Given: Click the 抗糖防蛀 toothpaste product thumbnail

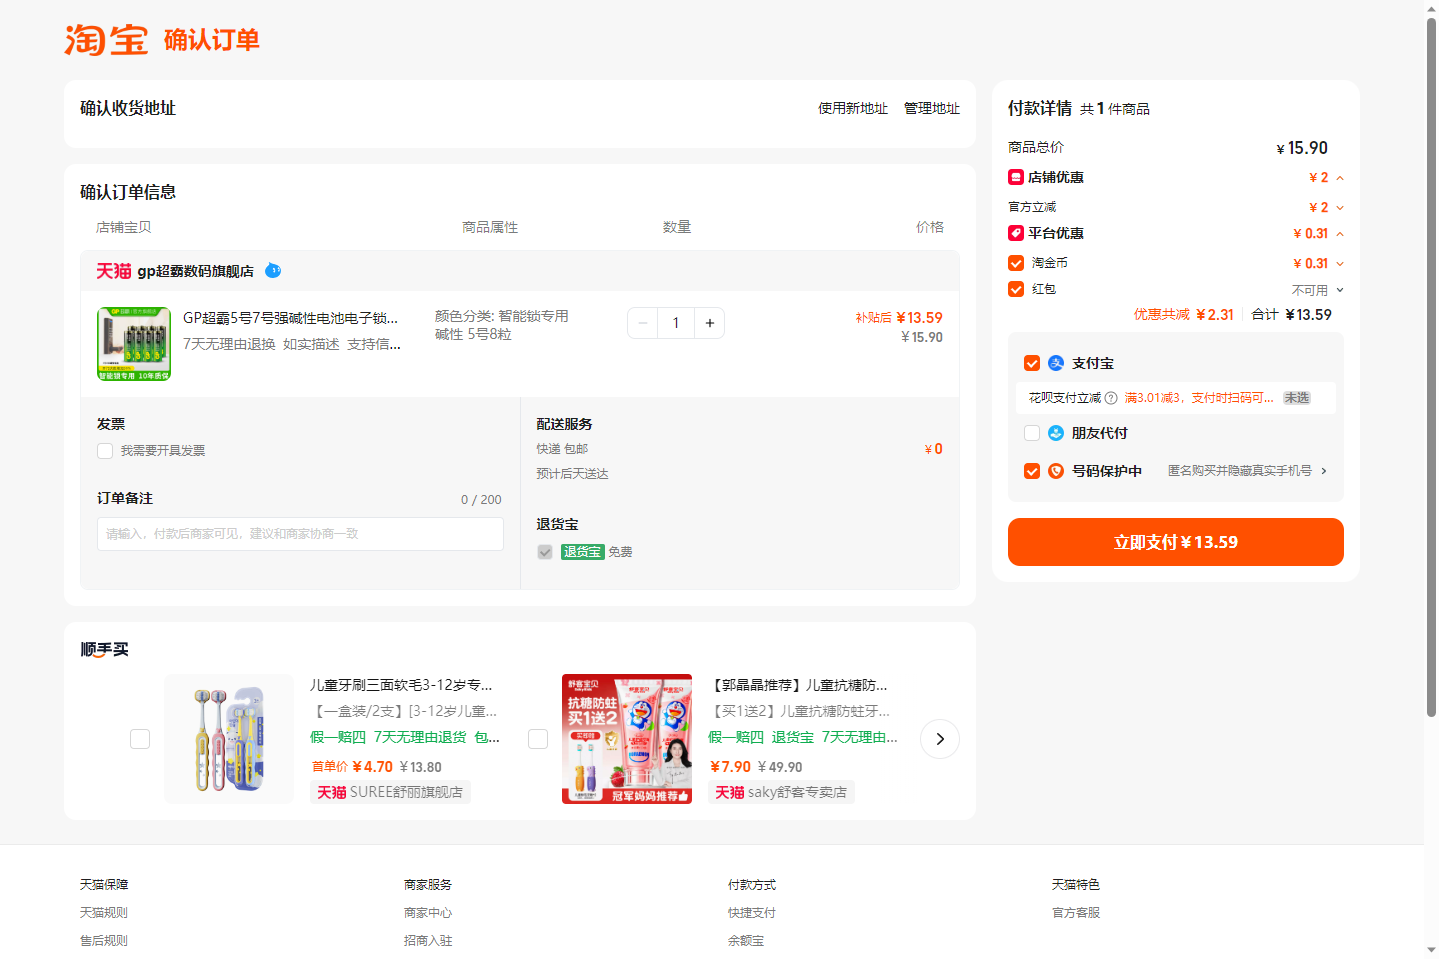Looking at the screenshot, I should click(627, 739).
